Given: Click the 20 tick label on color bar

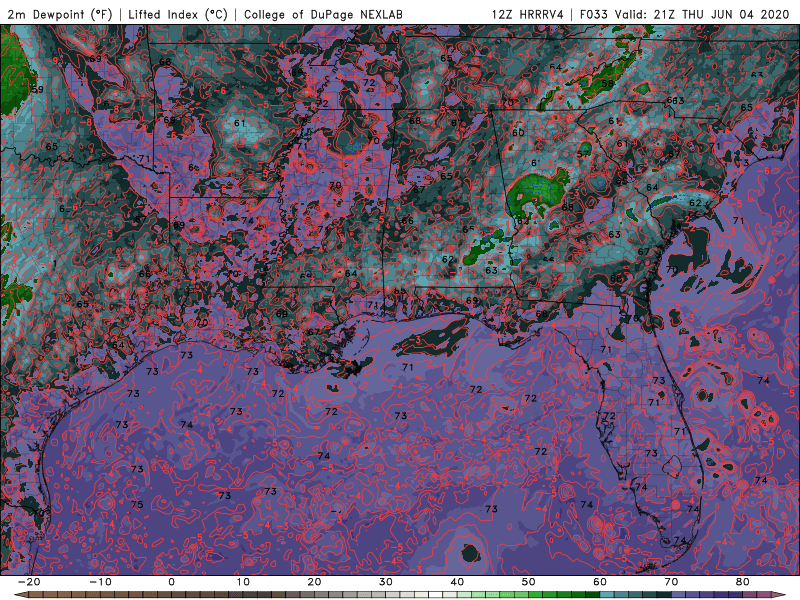Looking at the screenshot, I should pos(314,582).
